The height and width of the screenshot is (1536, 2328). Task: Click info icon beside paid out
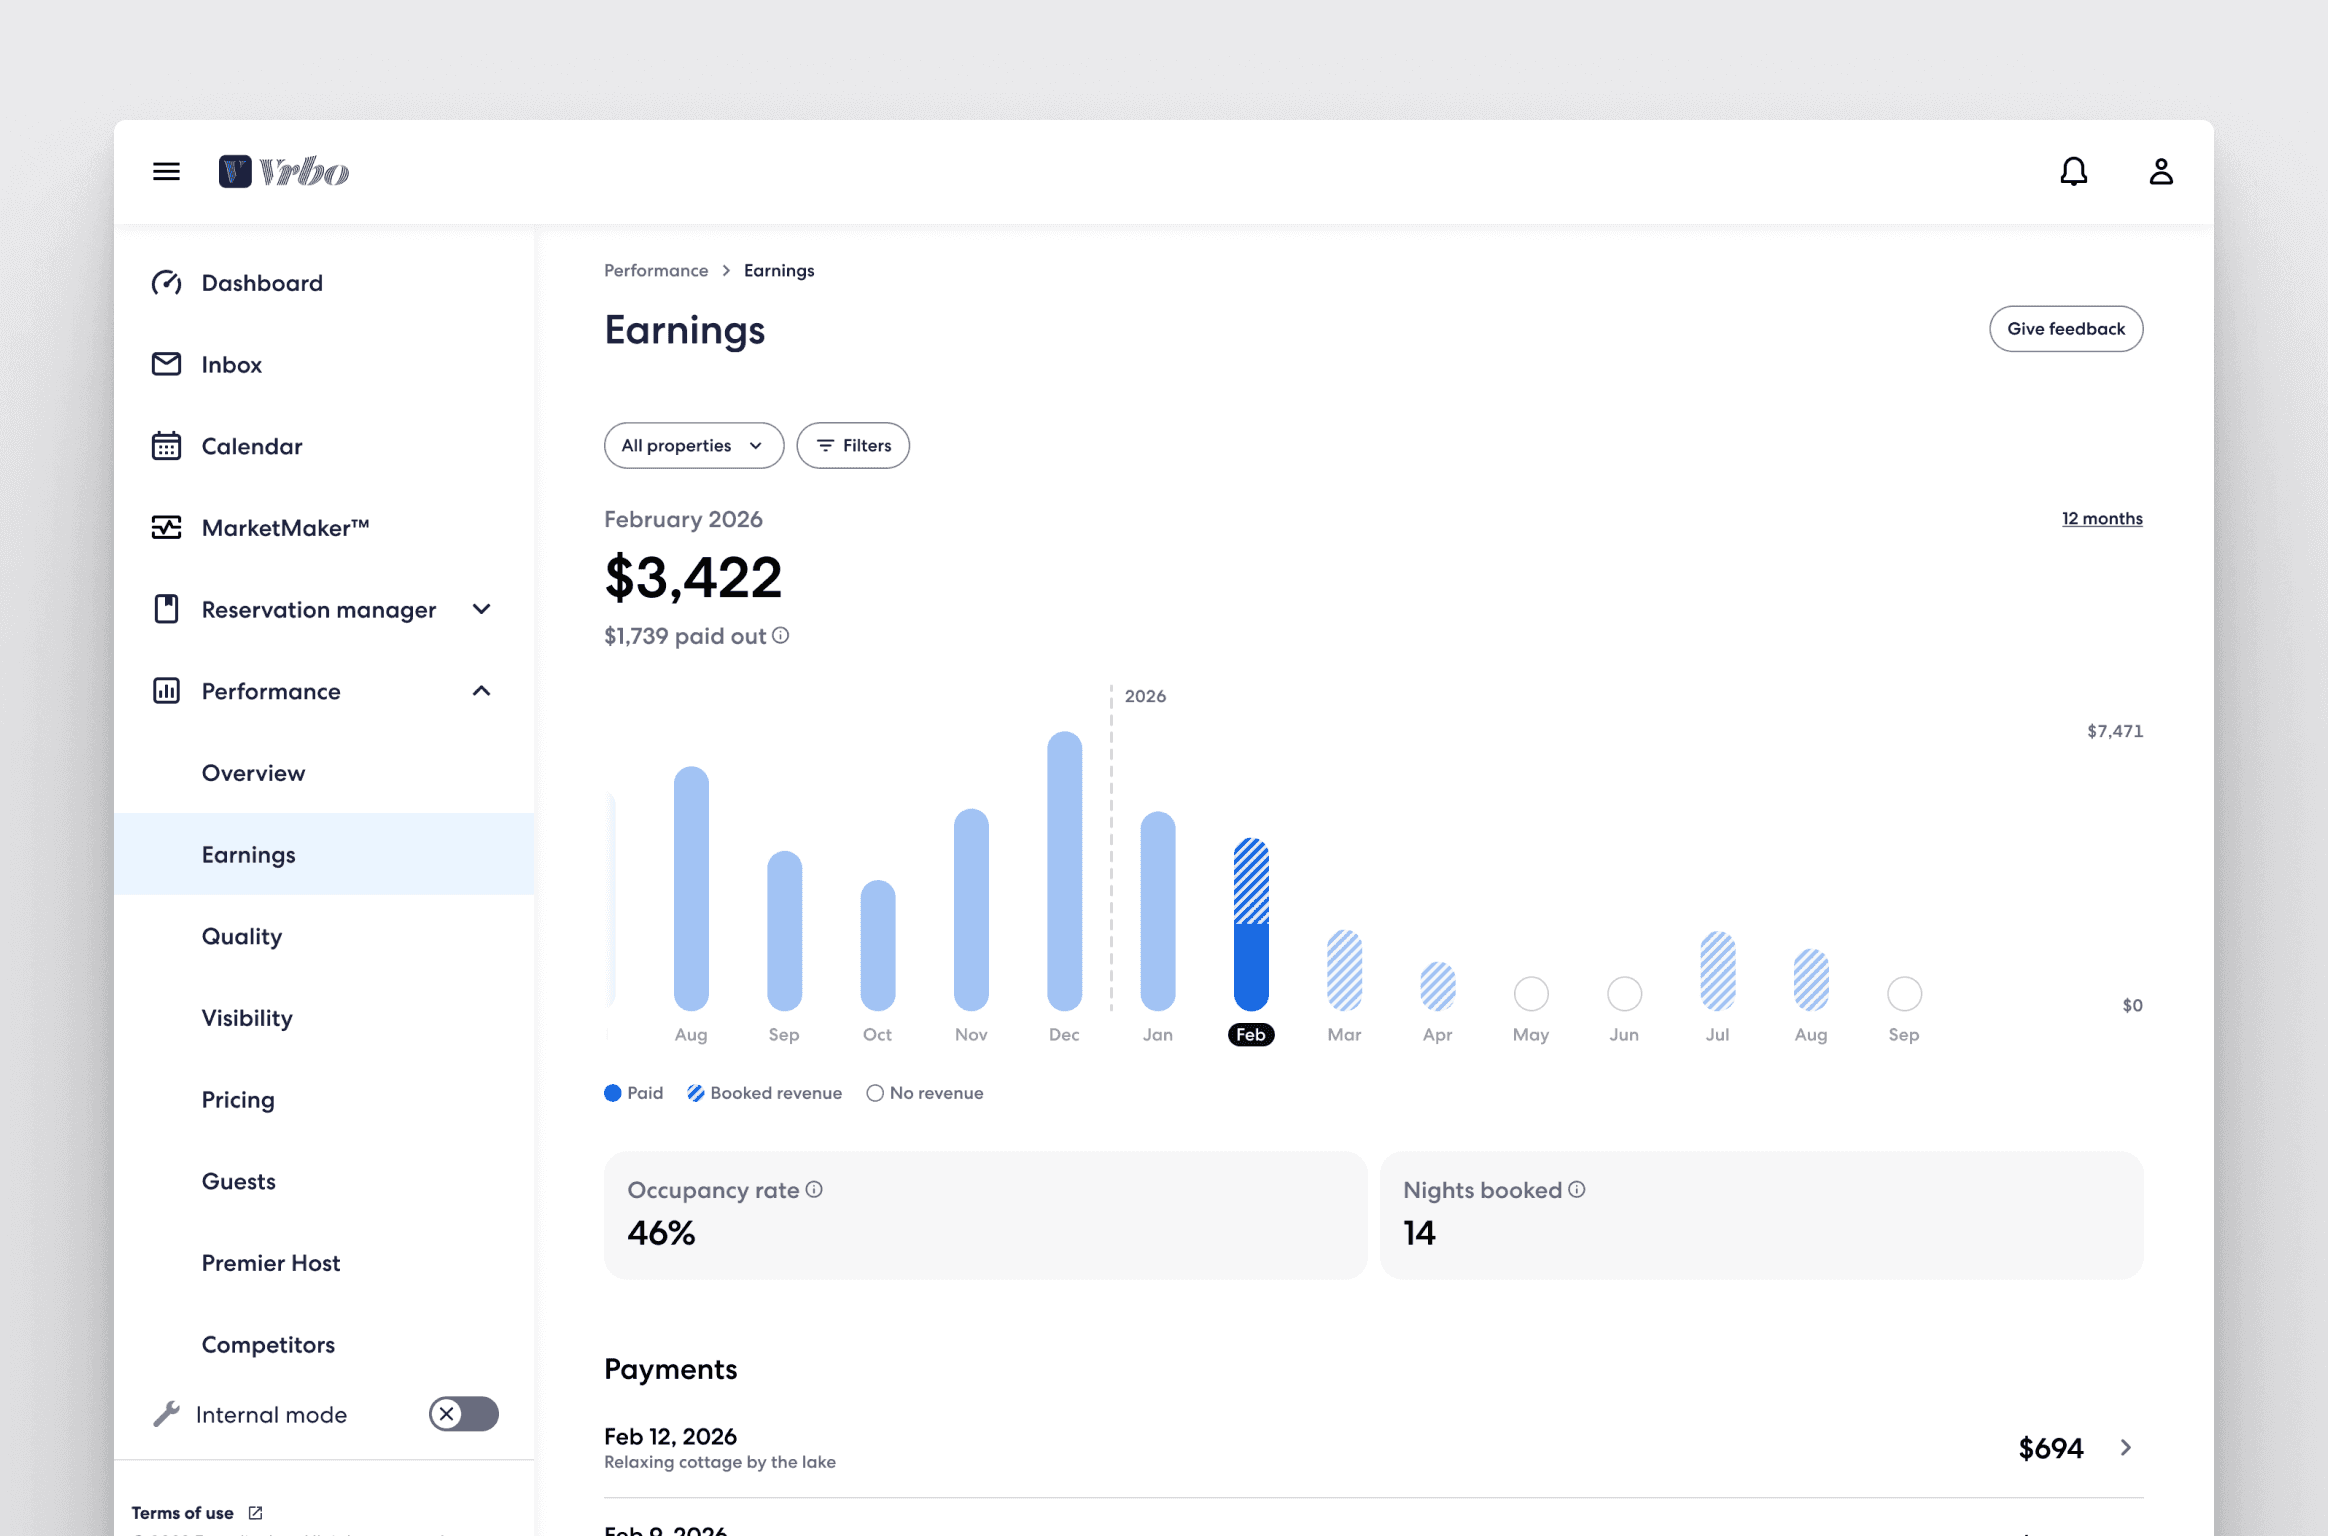click(781, 635)
